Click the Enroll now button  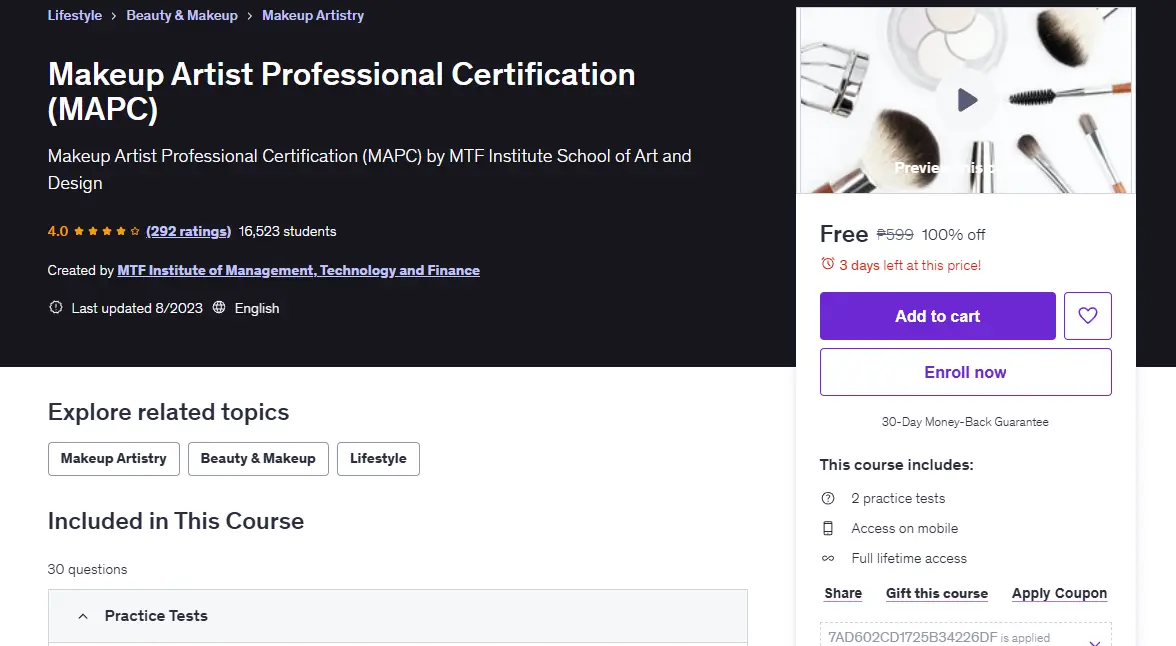(965, 372)
